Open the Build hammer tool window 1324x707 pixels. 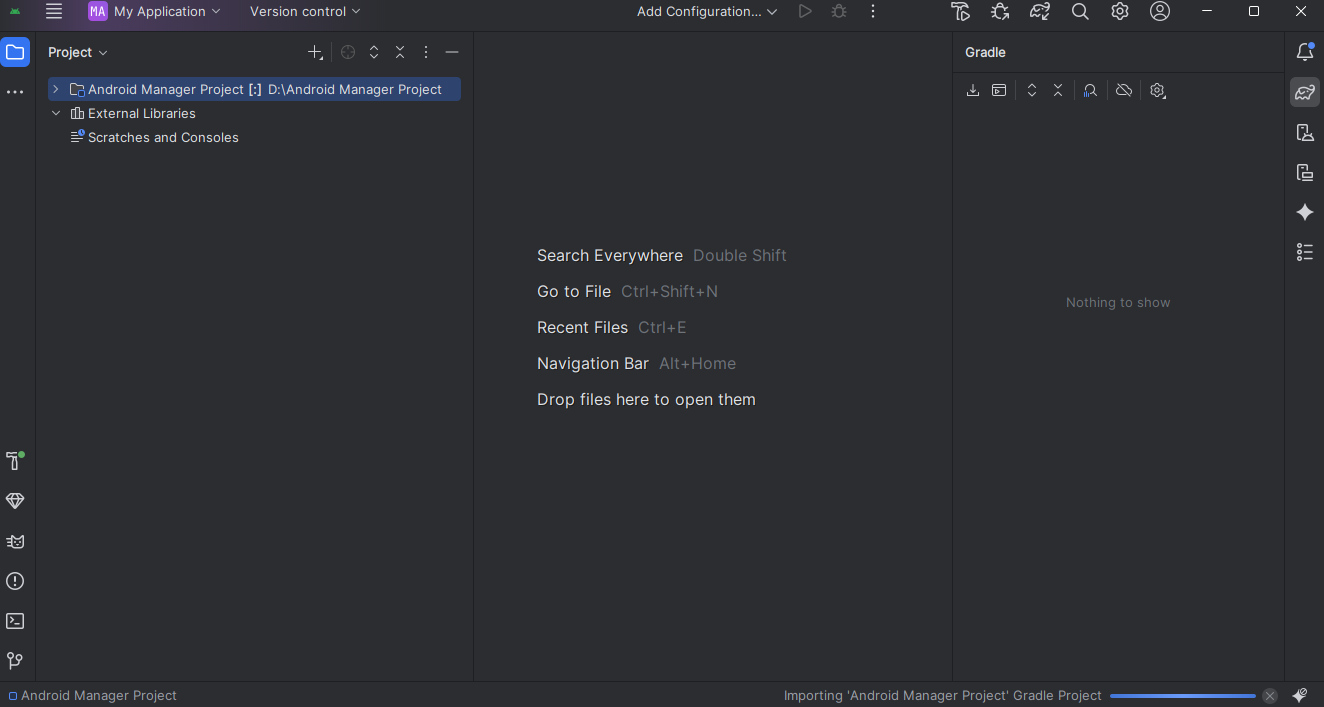(x=15, y=461)
